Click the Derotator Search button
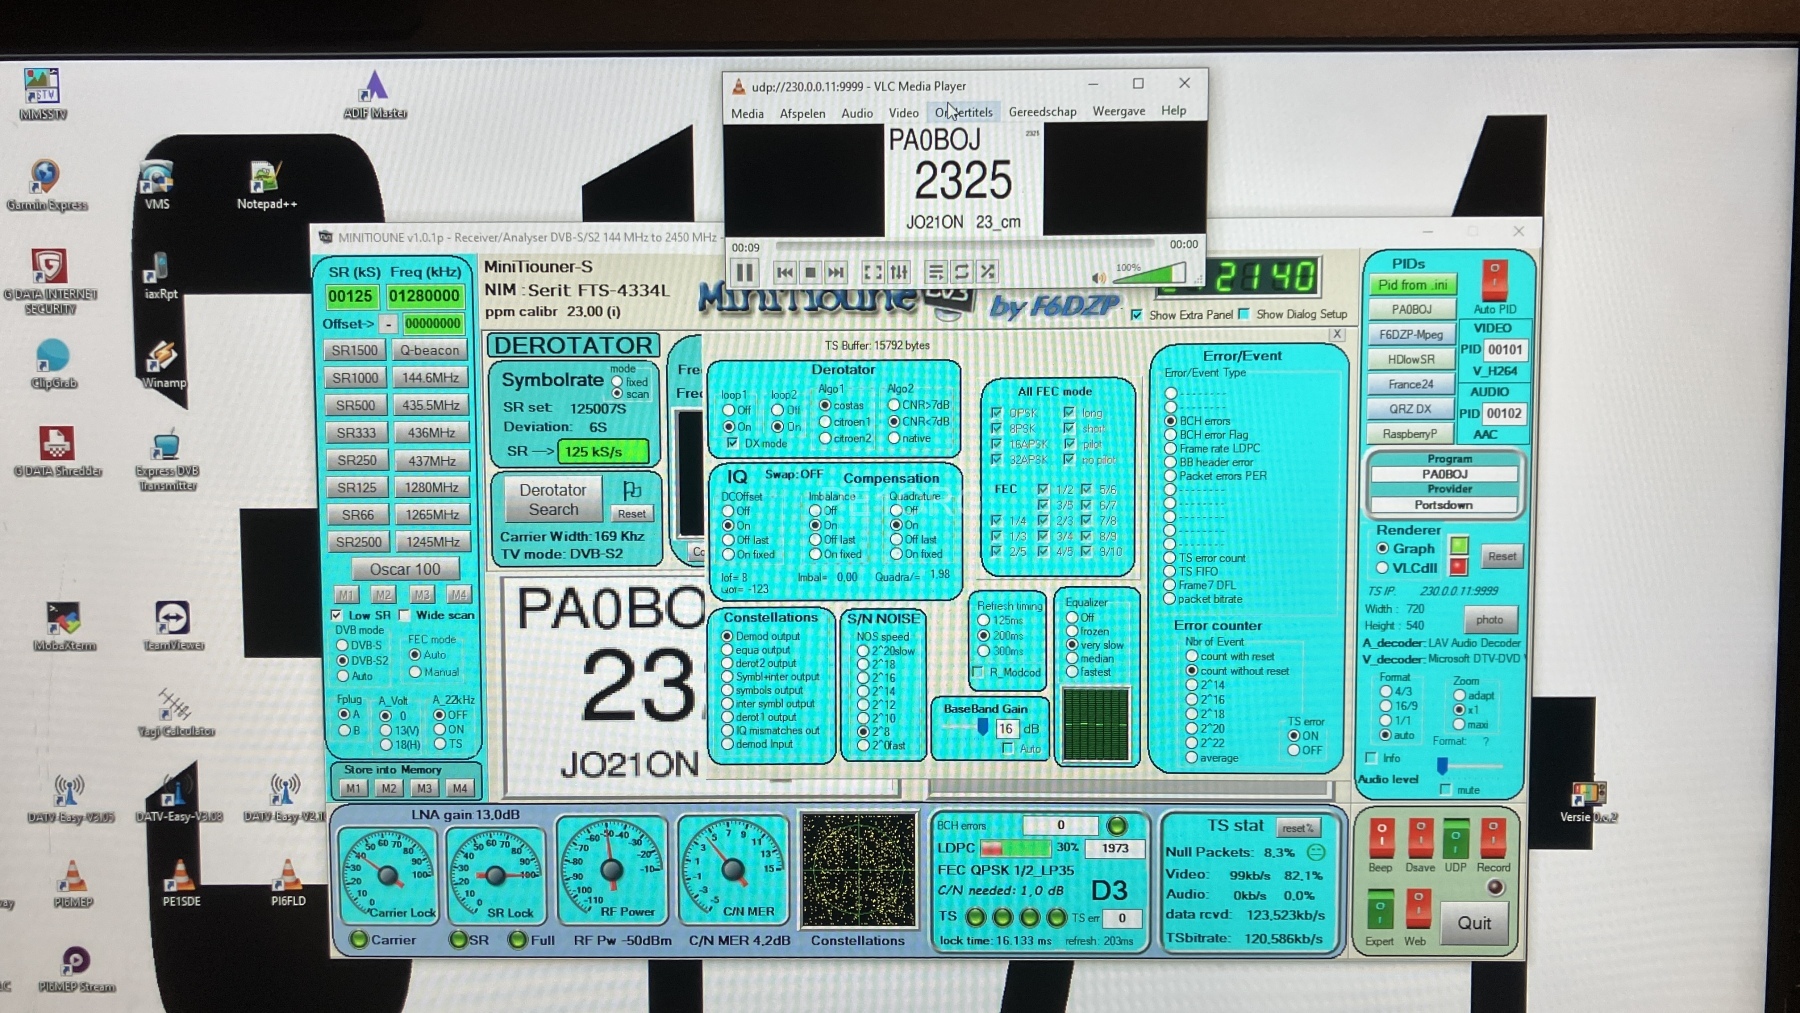The height and width of the screenshot is (1013, 1800). (x=552, y=499)
